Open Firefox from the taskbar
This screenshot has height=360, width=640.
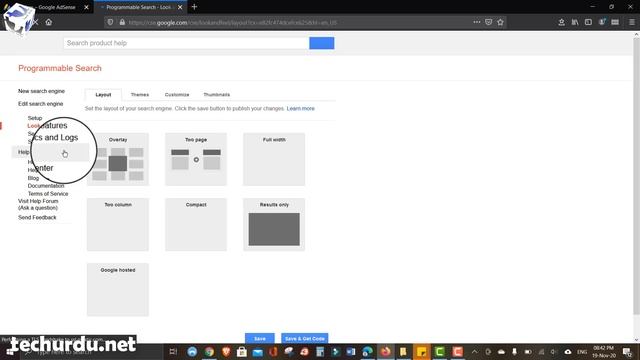[385, 351]
